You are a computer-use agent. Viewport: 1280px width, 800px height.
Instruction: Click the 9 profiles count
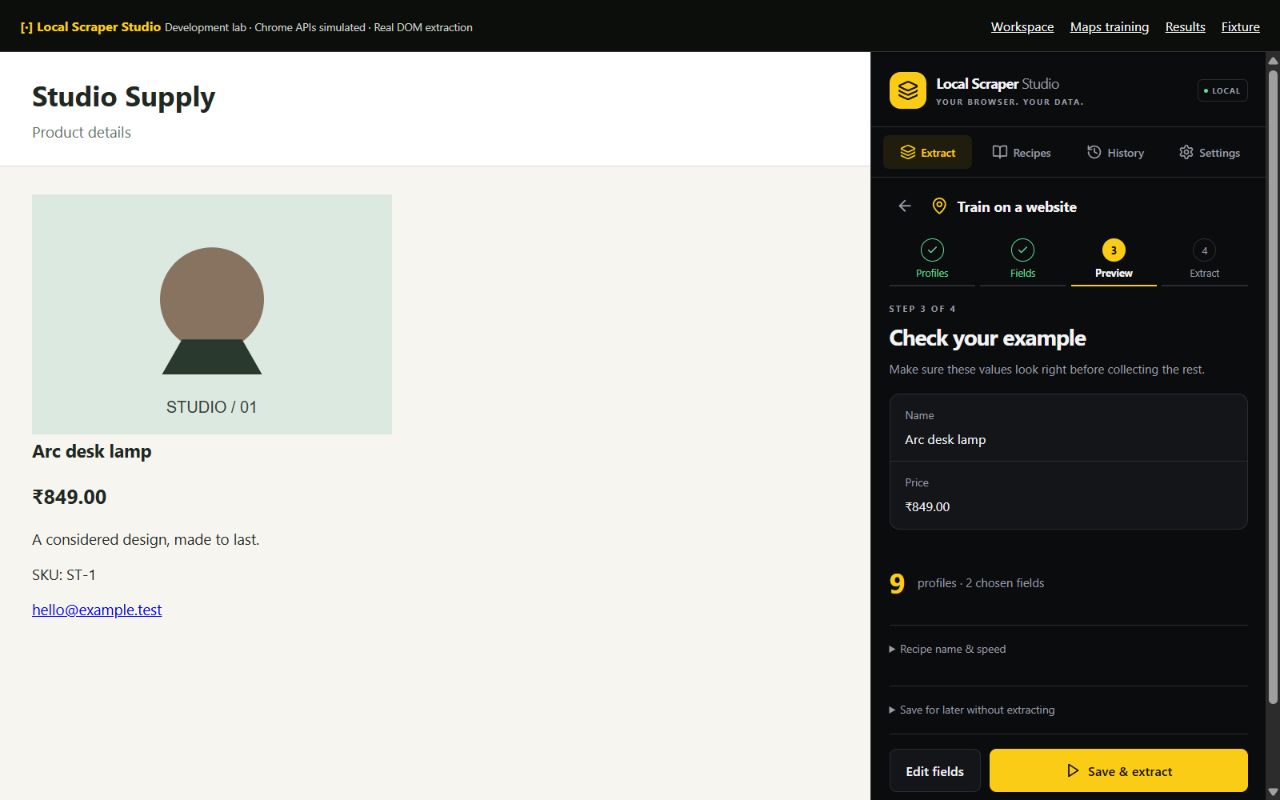pyautogui.click(x=897, y=584)
